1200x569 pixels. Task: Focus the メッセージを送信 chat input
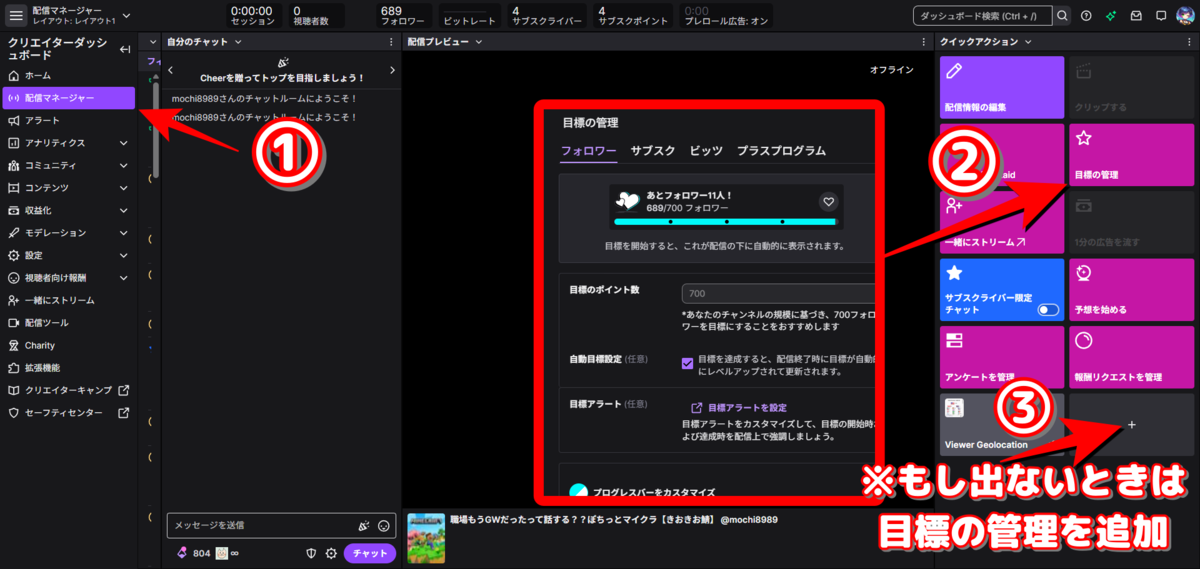pyautogui.click(x=282, y=525)
